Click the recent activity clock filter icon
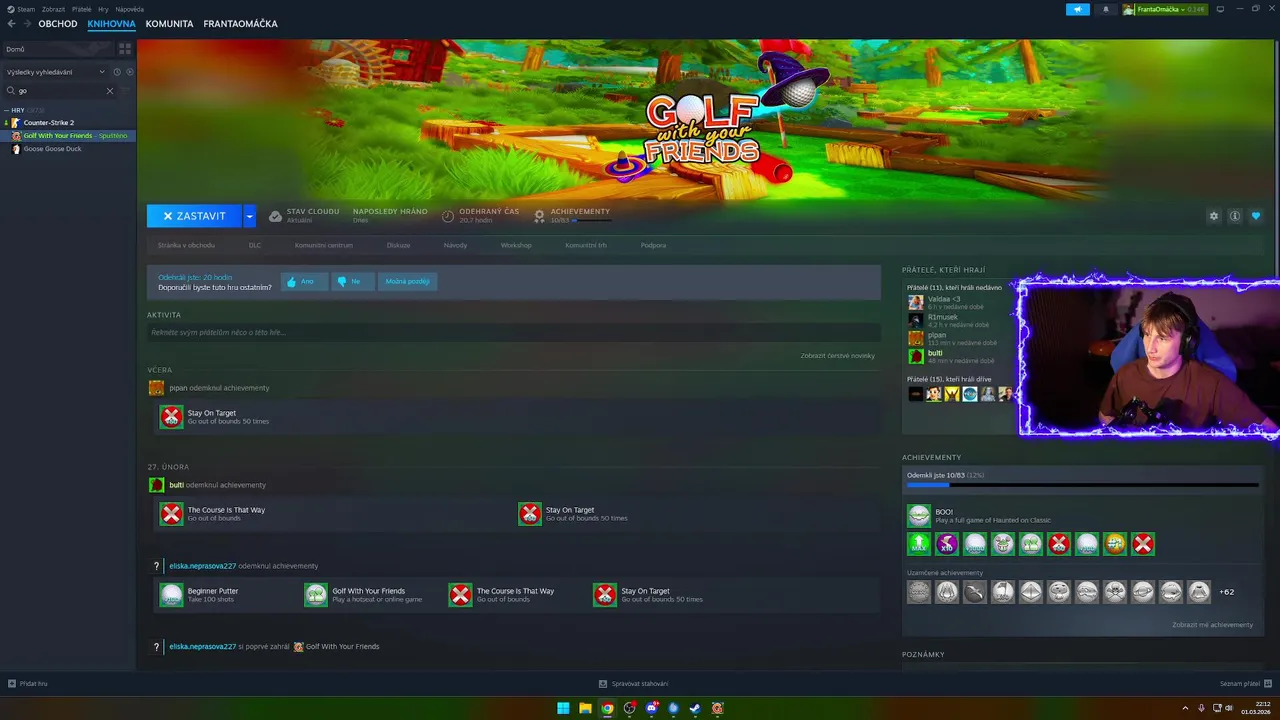This screenshot has width=1280, height=720. (x=117, y=72)
